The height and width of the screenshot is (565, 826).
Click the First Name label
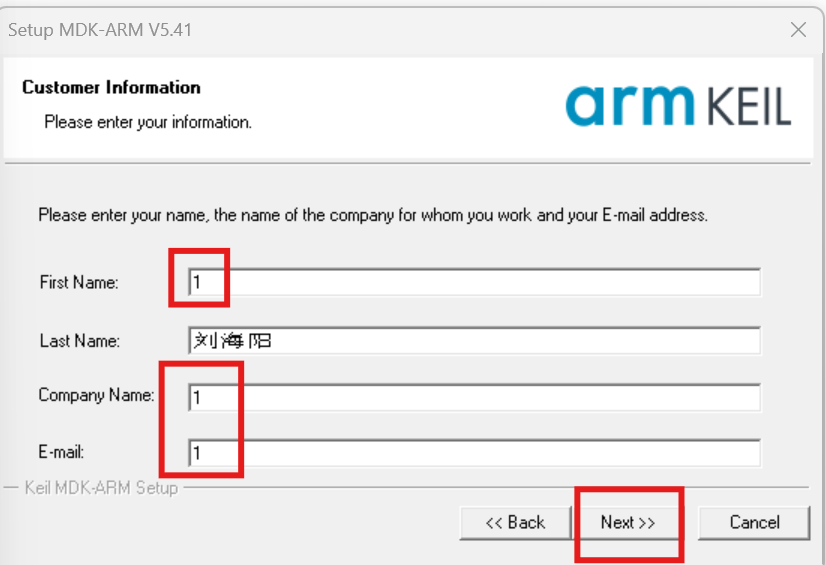click(79, 282)
